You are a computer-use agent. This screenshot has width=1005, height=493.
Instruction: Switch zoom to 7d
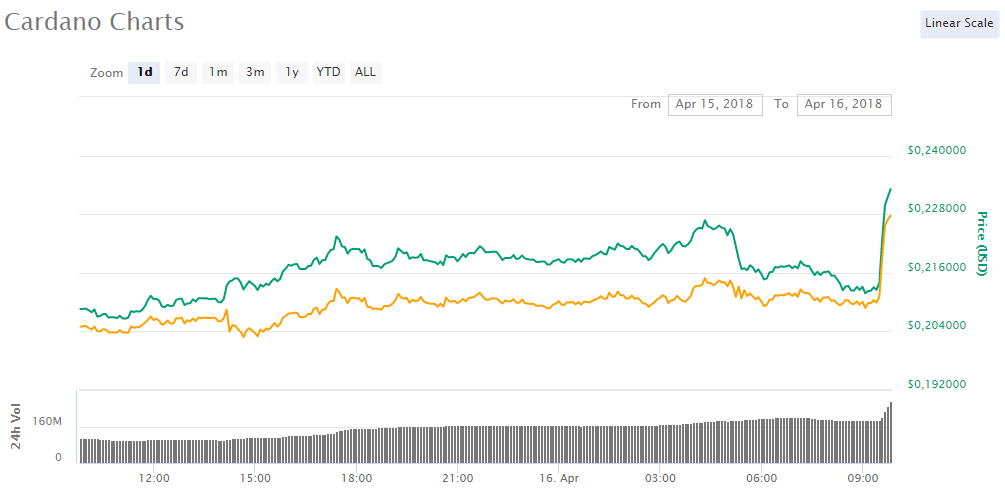(181, 72)
